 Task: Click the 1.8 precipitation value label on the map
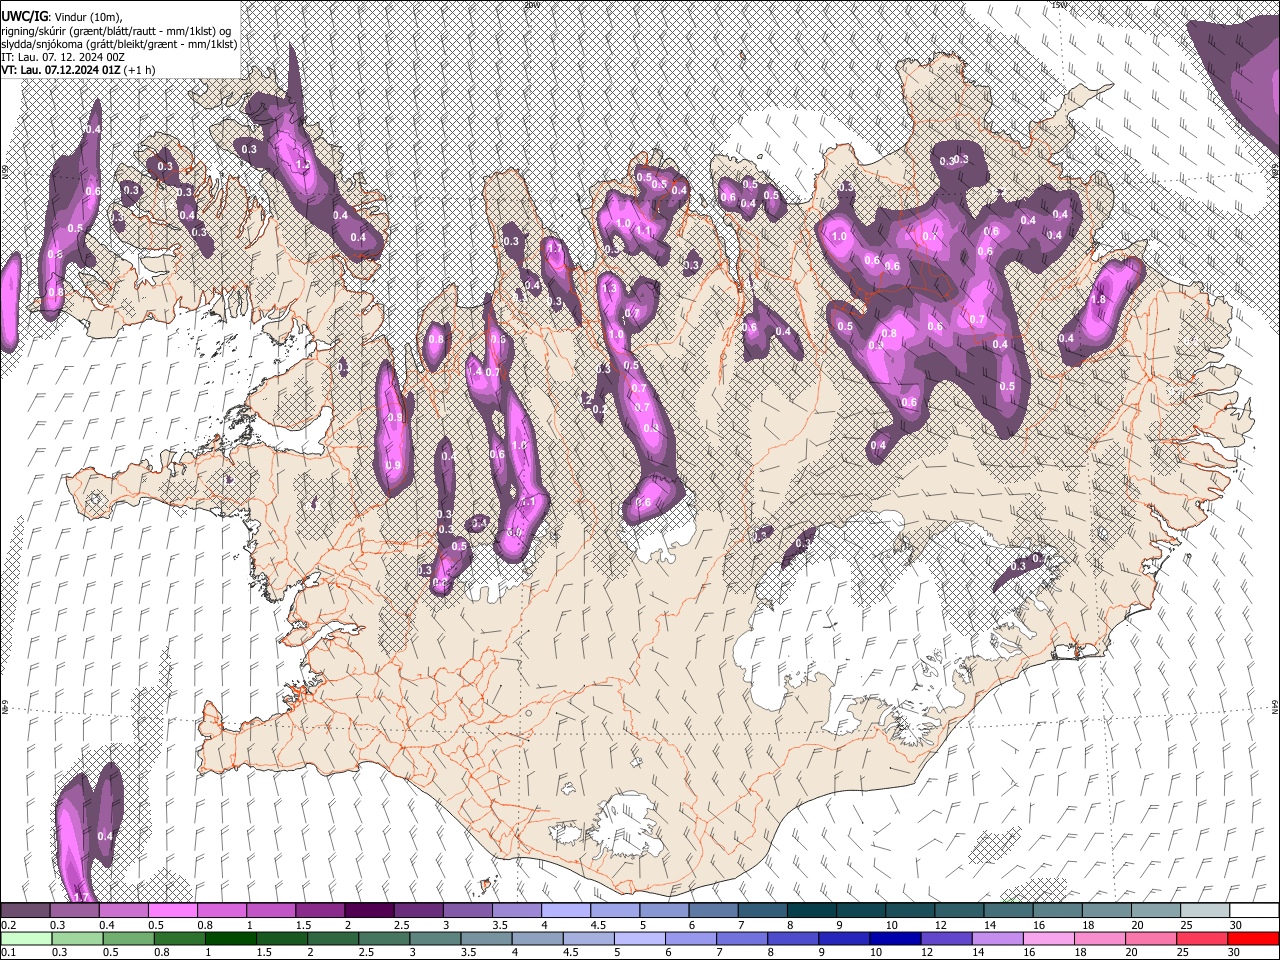tap(1098, 299)
